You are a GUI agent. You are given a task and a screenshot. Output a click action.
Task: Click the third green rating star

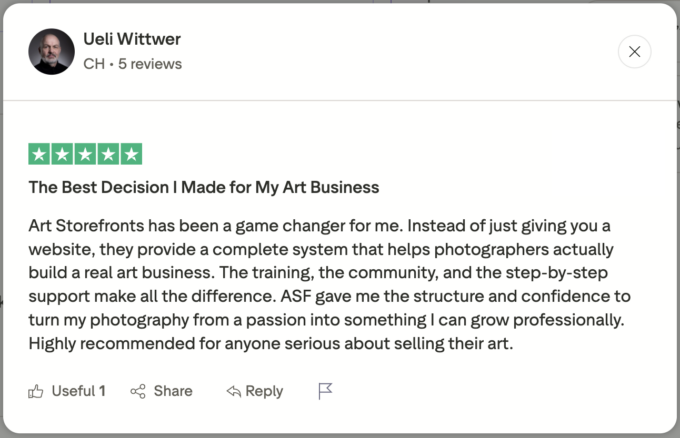point(85,154)
